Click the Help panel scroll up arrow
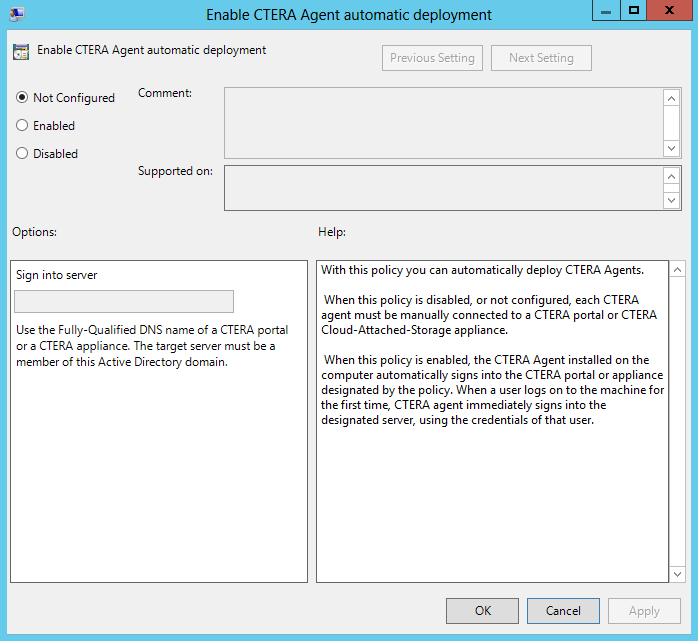Image resolution: width=698 pixels, height=641 pixels. tap(677, 270)
